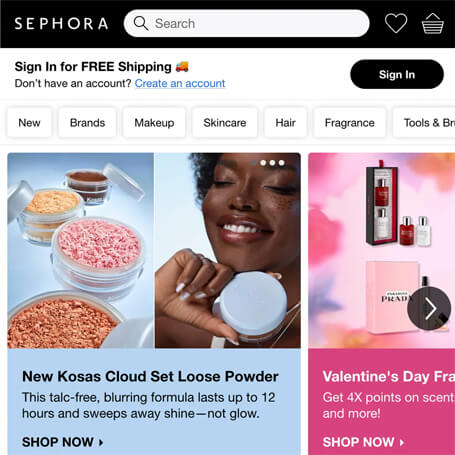Click SHOP NOW on Valentine's Day banner

(x=363, y=442)
